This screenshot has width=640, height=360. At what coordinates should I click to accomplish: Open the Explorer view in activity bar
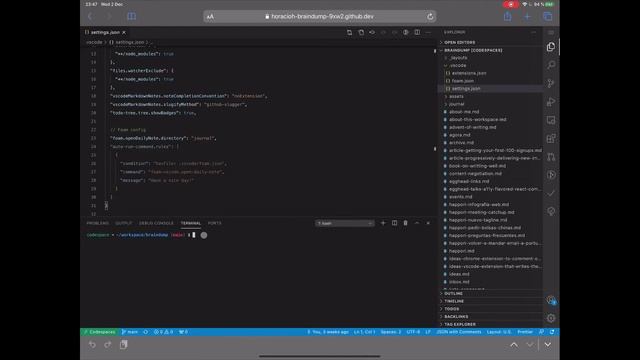point(551,47)
